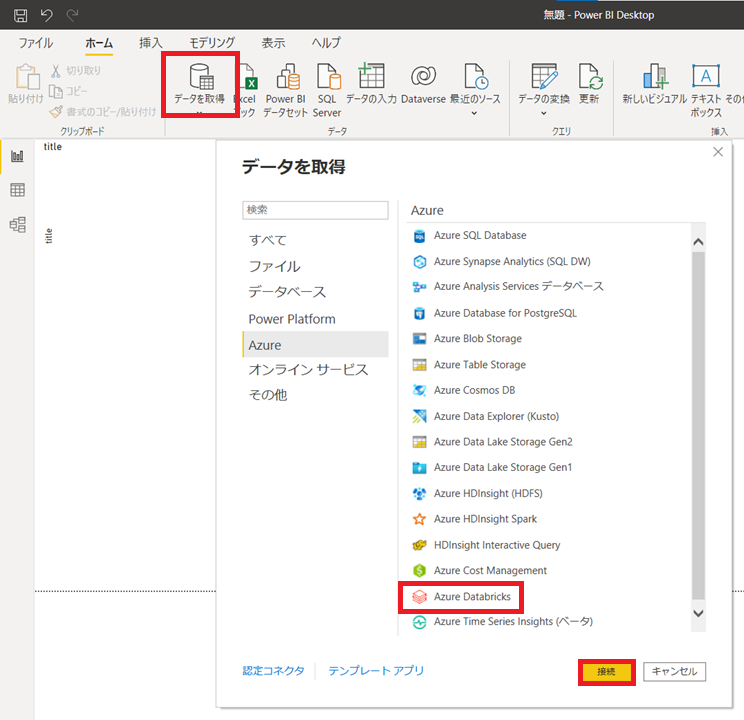Click the Save icon in title bar
The height and width of the screenshot is (720, 744).
20,15
